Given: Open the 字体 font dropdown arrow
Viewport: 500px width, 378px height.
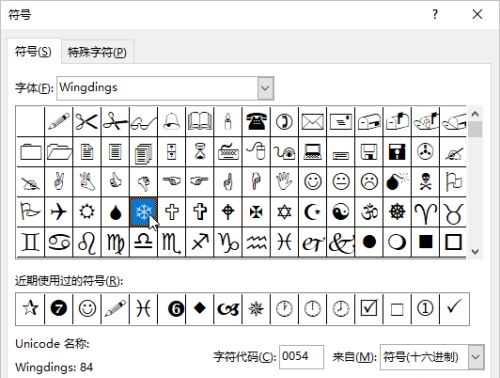Looking at the screenshot, I should pos(265,88).
